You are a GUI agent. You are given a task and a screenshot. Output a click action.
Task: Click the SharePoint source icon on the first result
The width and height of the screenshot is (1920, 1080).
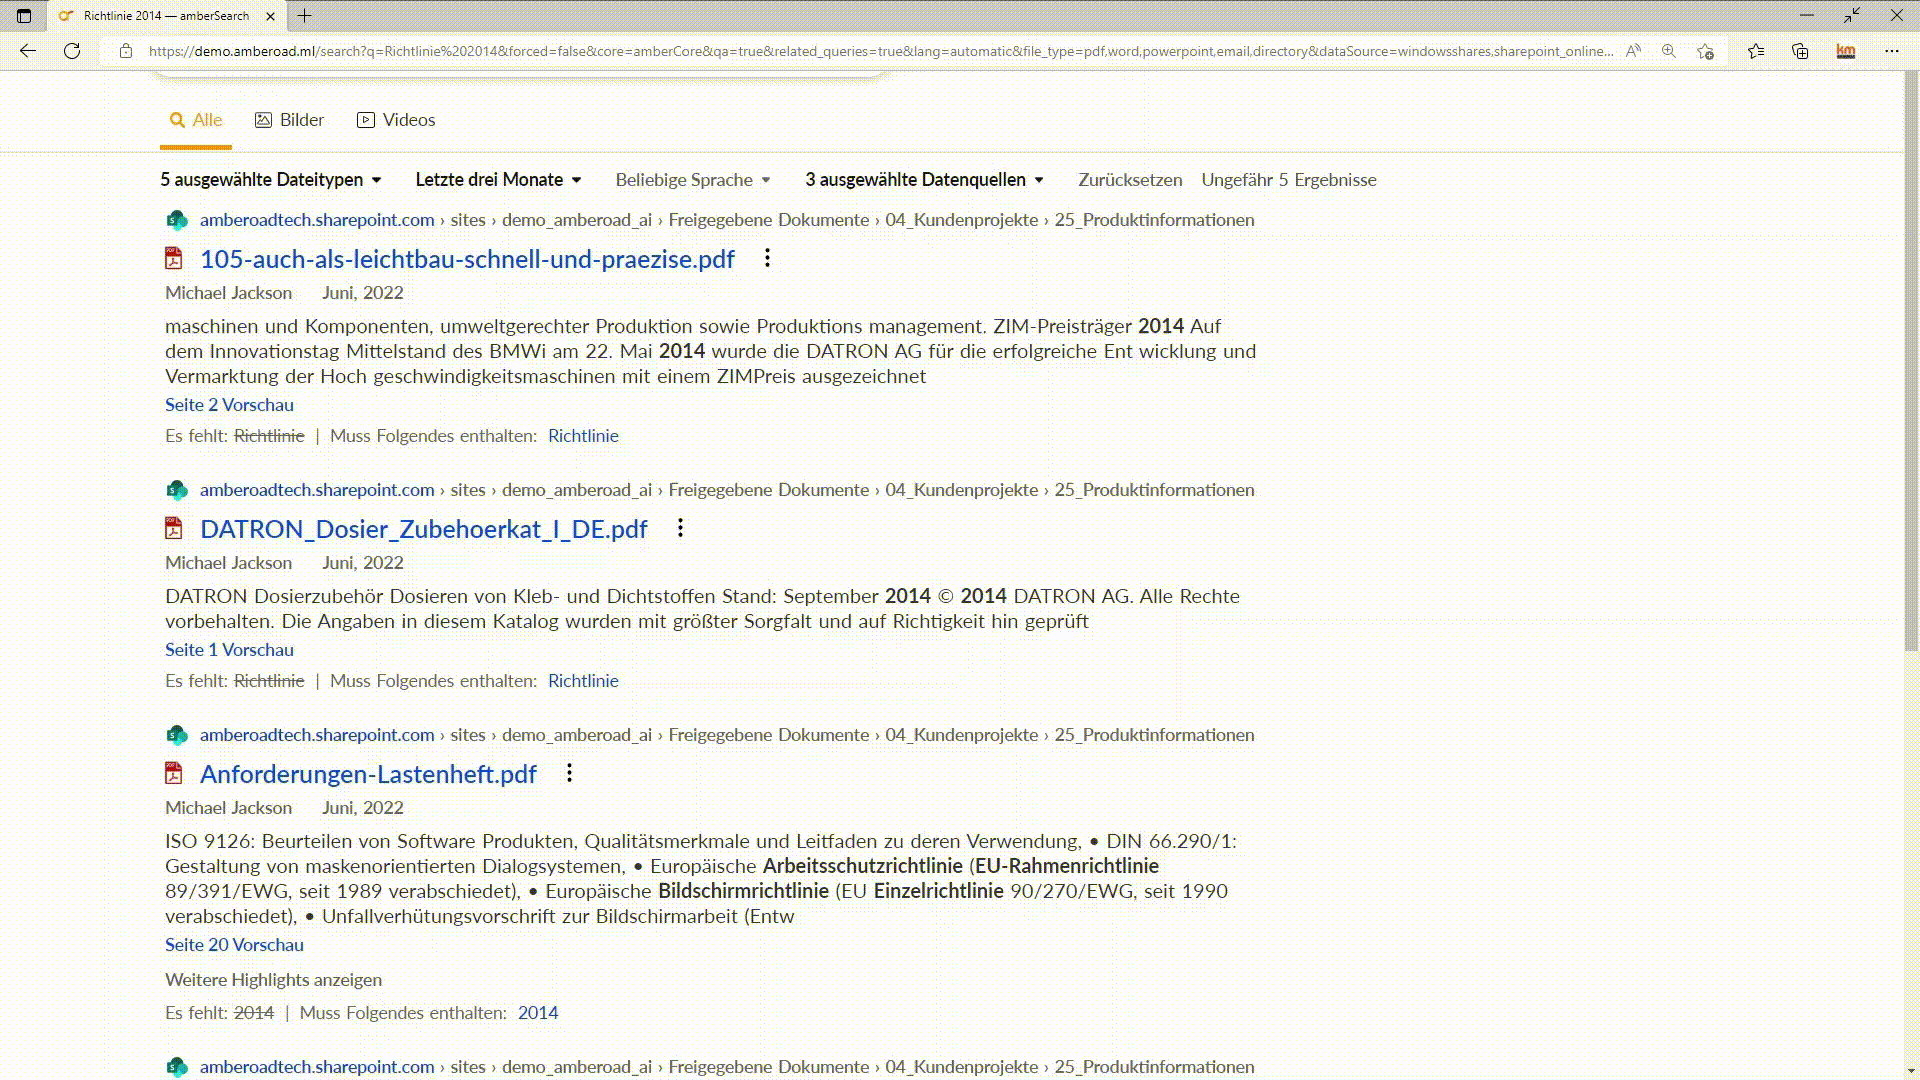point(177,220)
